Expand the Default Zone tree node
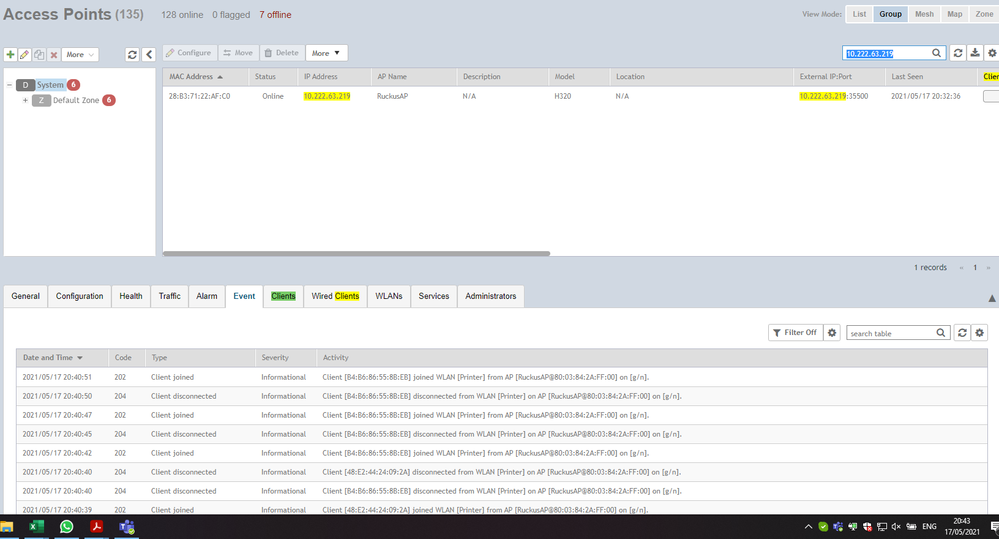 25,100
